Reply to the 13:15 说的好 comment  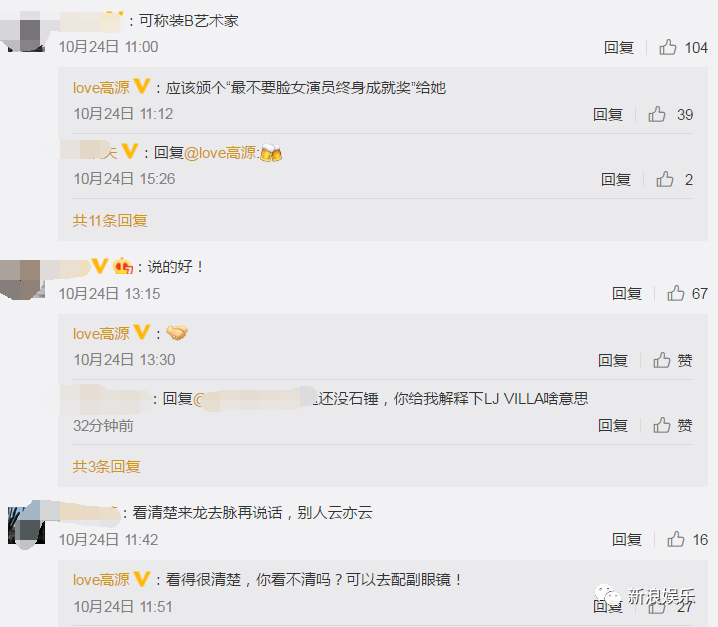pos(626,293)
